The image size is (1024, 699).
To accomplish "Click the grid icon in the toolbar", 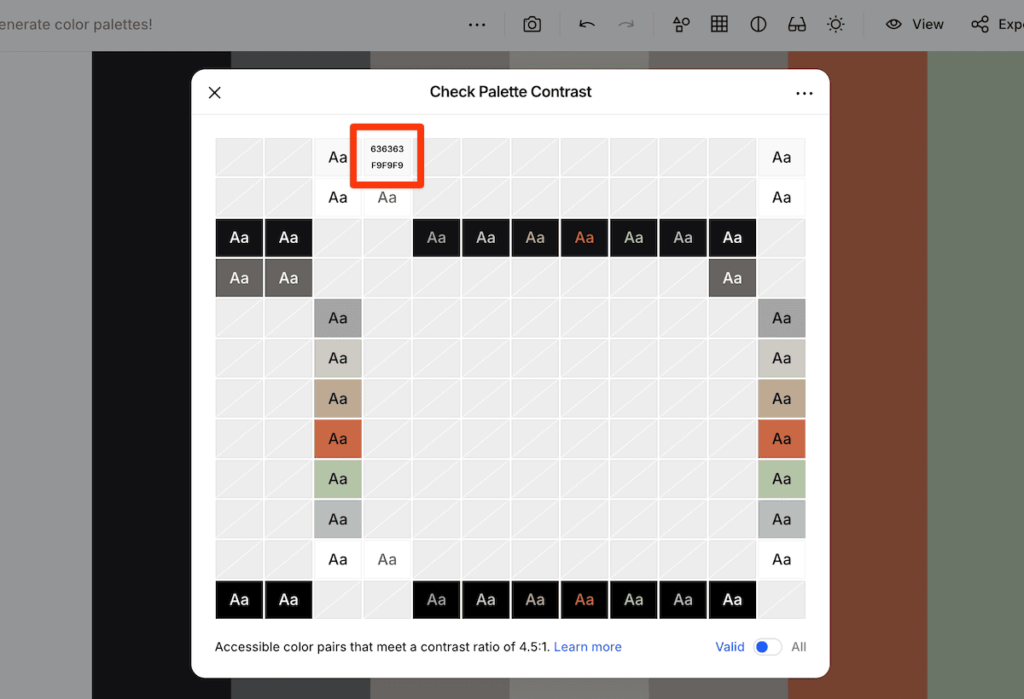I will click(719, 25).
